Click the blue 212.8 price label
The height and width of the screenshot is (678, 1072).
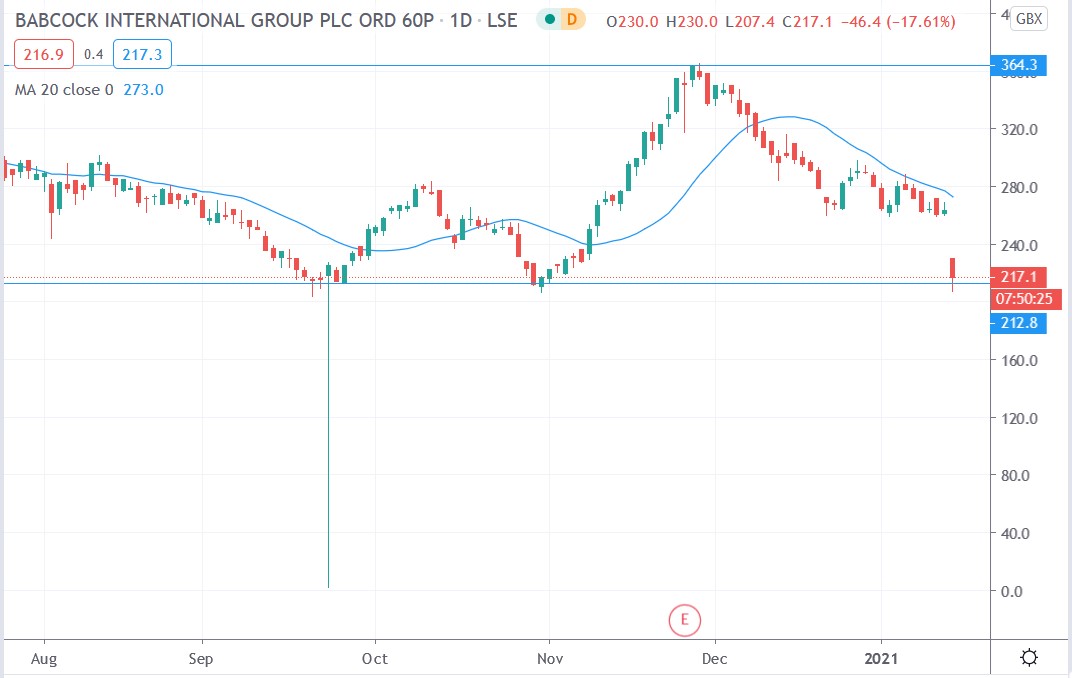point(1019,323)
